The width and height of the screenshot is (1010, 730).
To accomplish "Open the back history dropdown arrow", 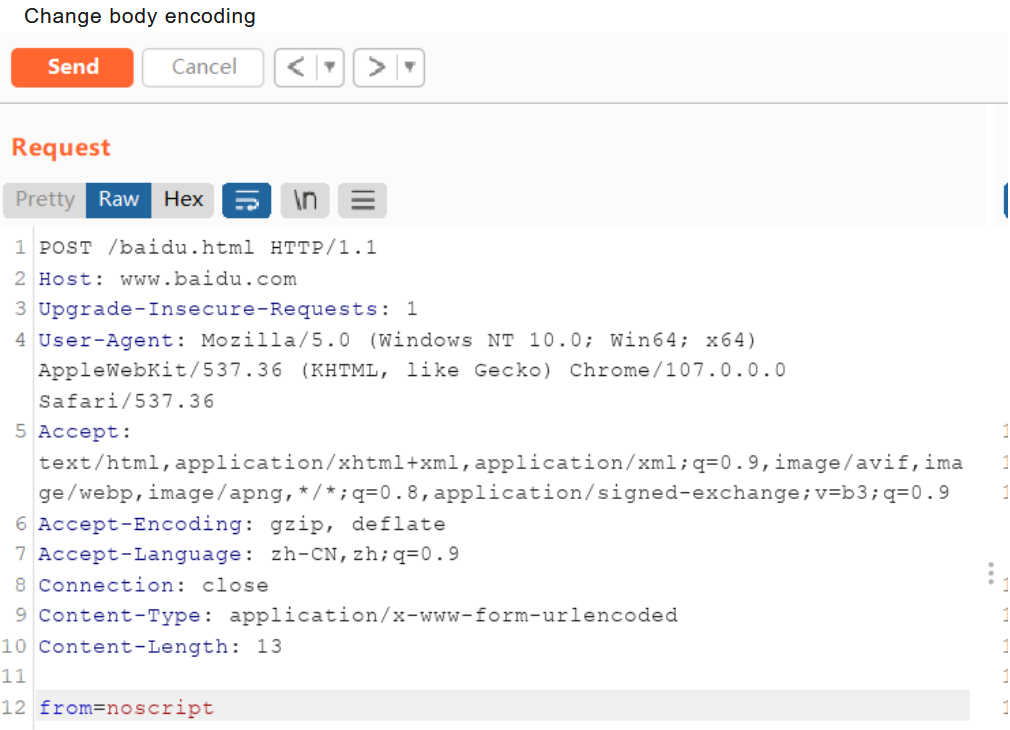I will [330, 67].
